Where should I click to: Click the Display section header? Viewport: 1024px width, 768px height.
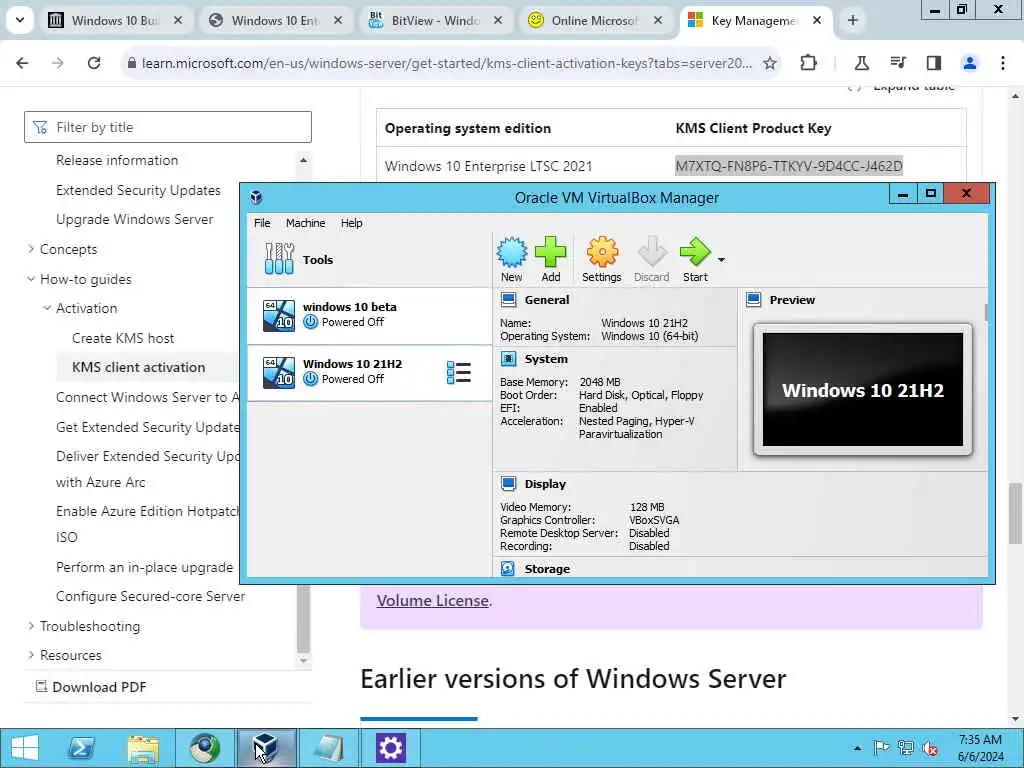point(545,484)
